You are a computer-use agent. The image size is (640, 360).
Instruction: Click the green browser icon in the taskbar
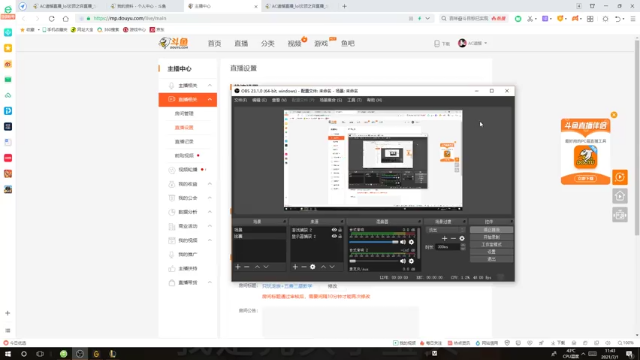[64, 354]
